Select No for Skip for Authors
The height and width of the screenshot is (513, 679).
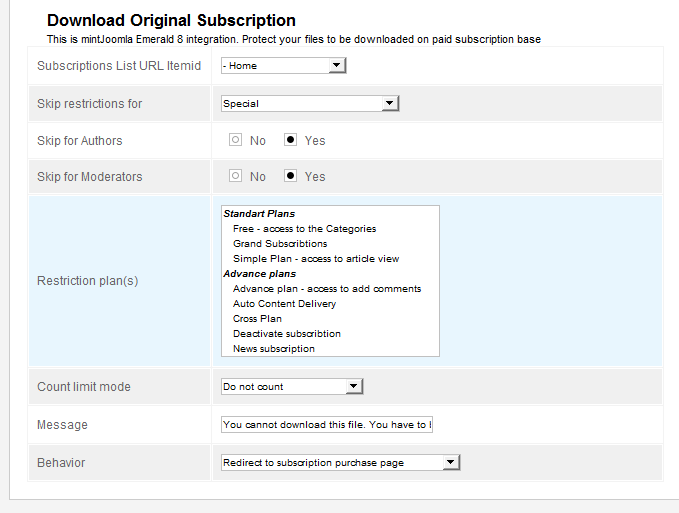[x=236, y=141]
